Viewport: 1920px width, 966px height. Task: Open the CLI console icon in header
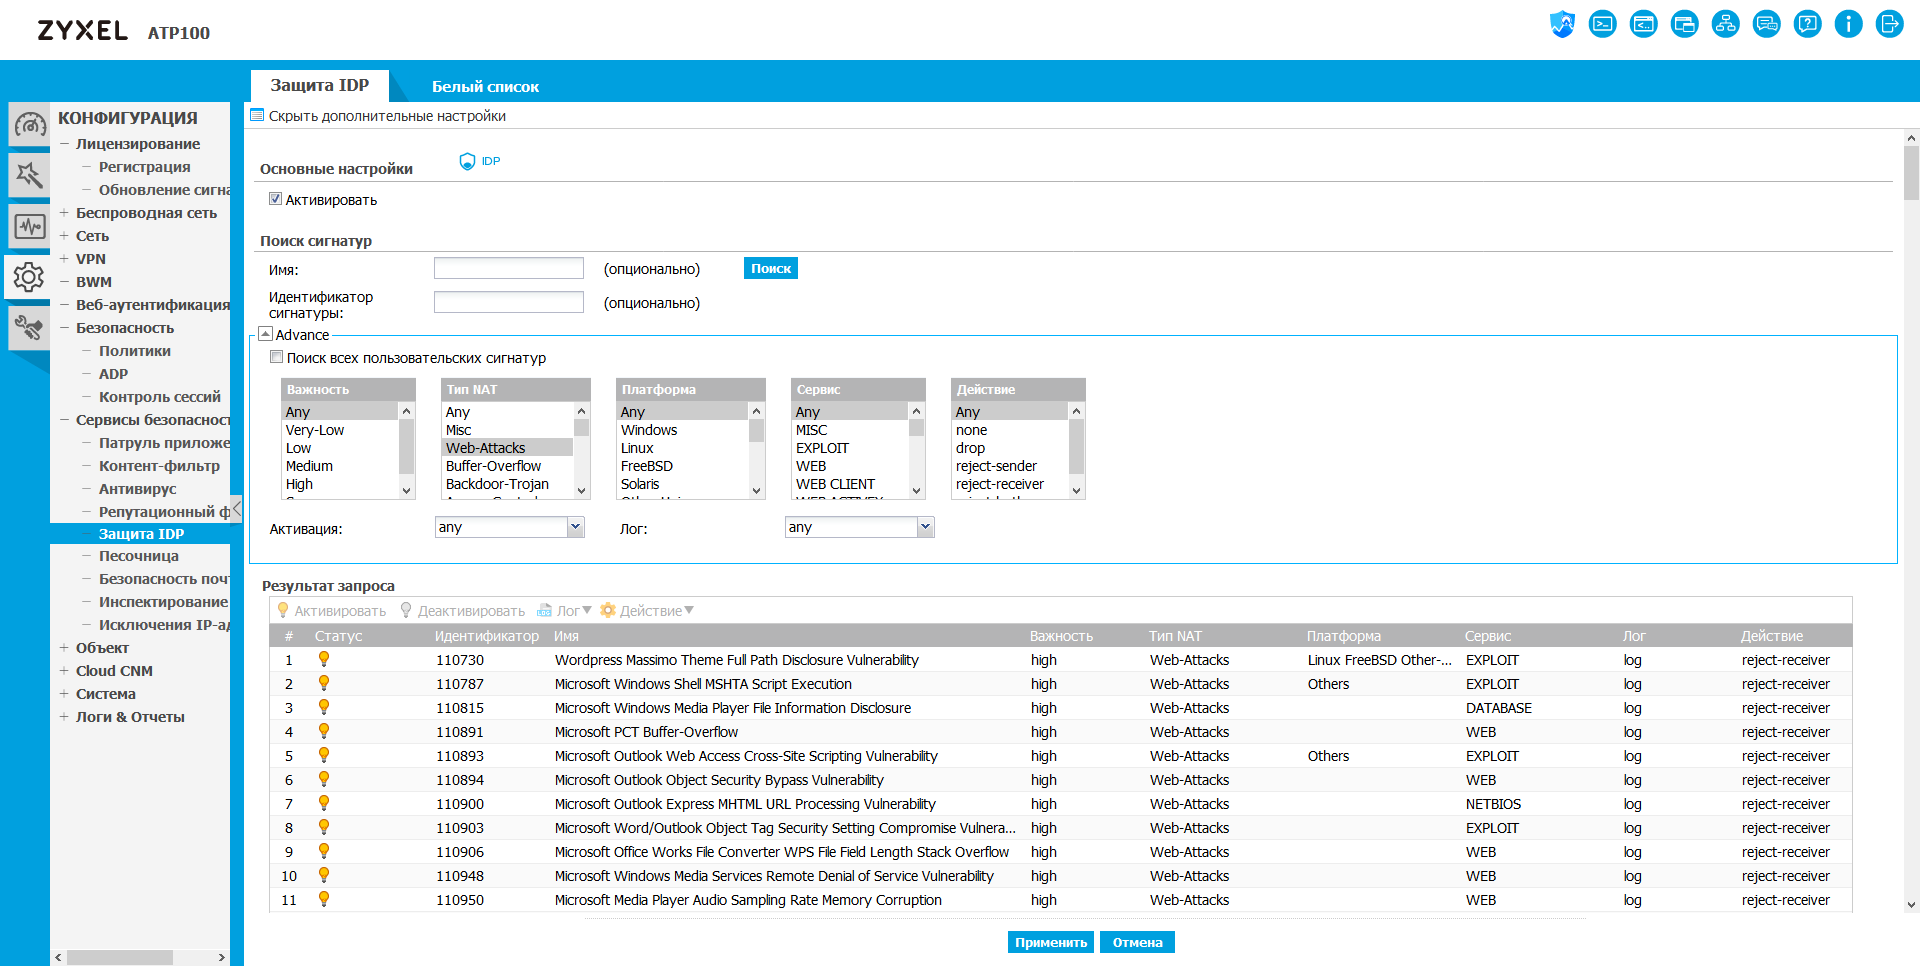coord(1603,24)
